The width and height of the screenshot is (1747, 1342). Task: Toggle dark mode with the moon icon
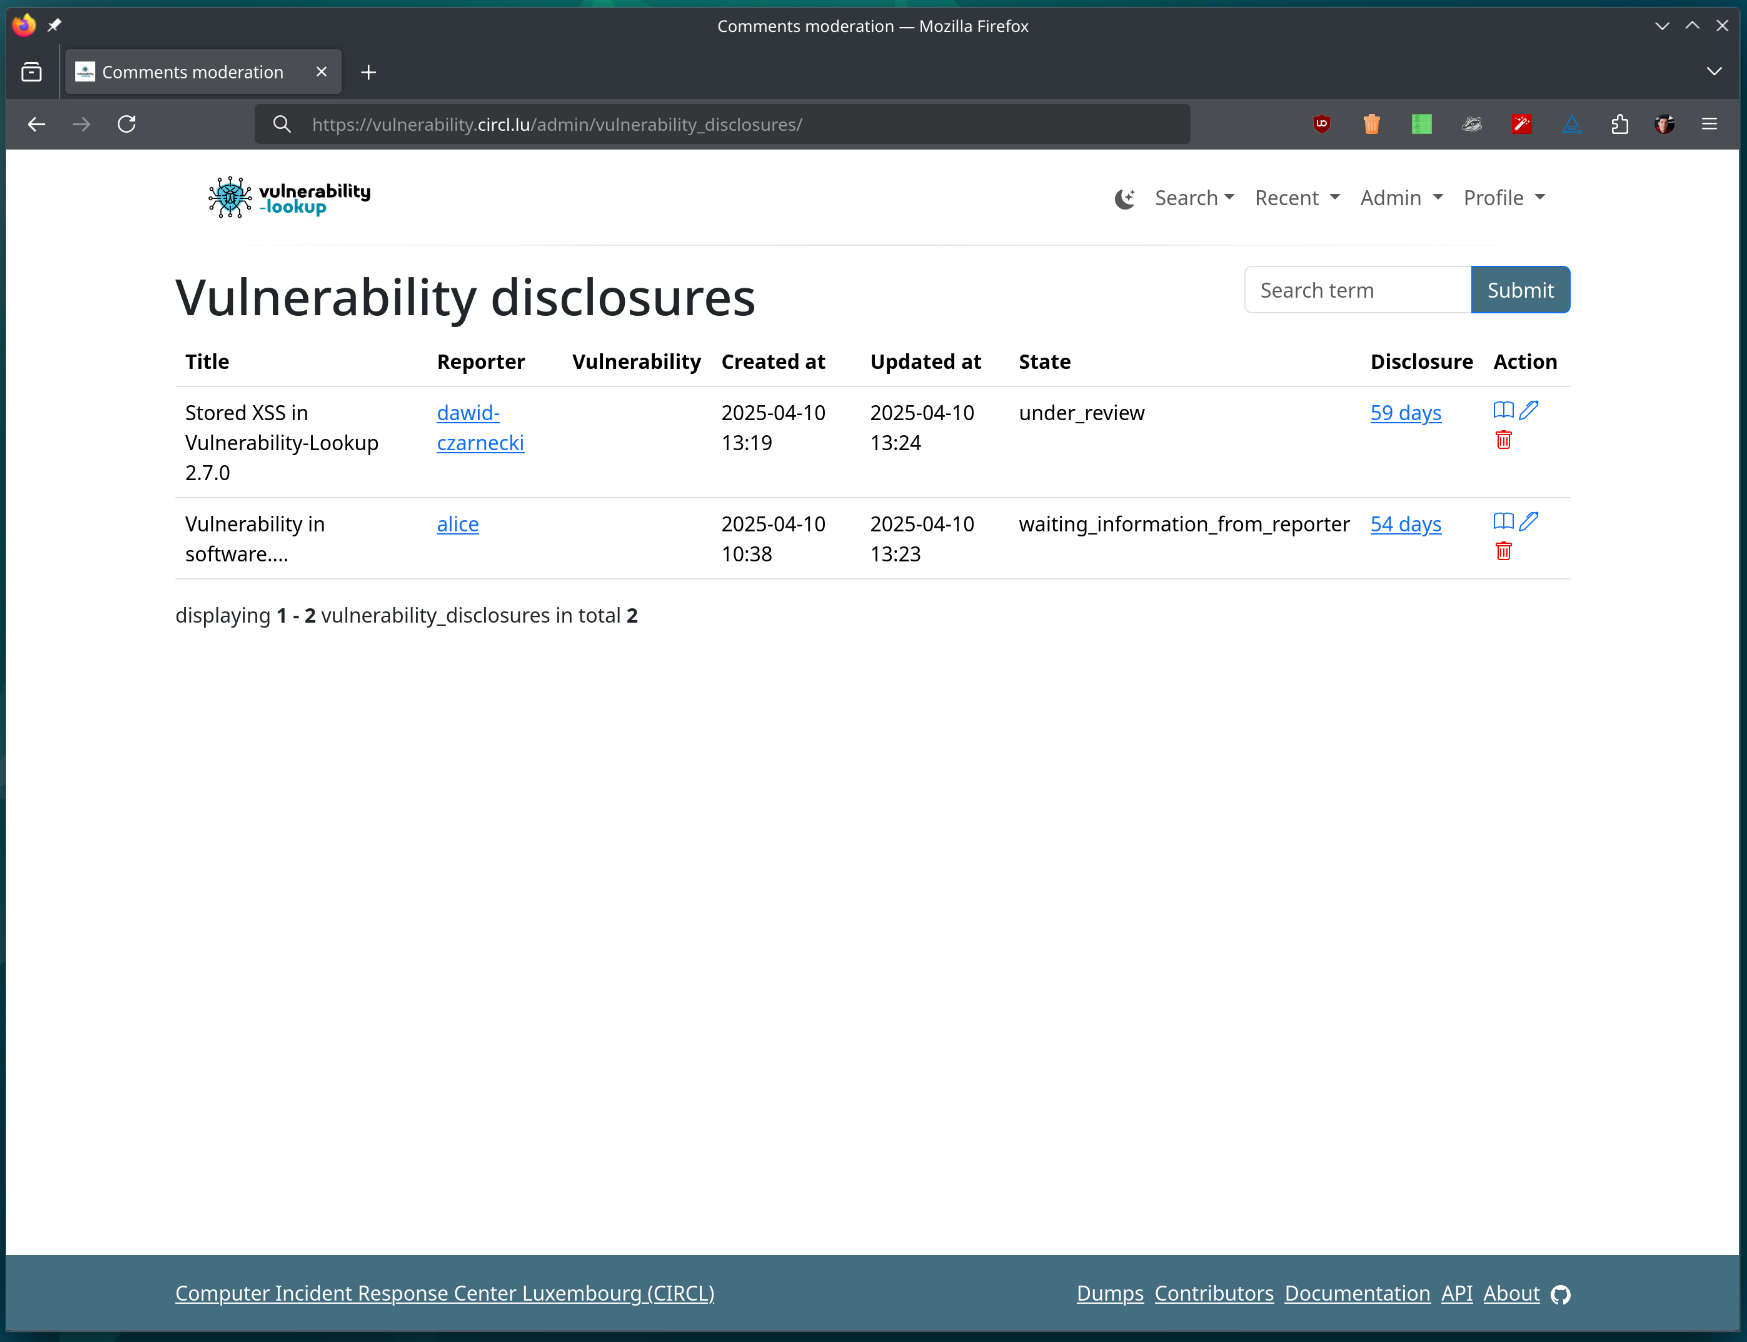tap(1124, 199)
